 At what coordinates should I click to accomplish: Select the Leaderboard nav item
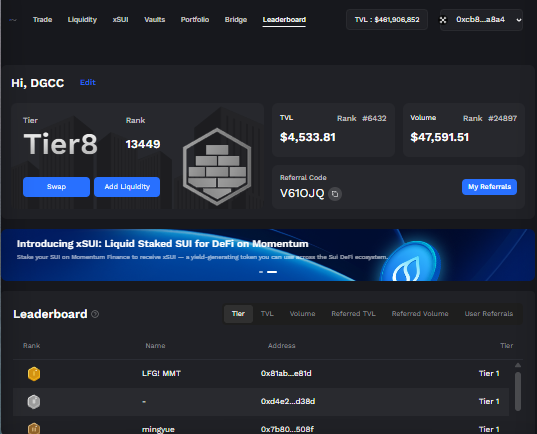click(284, 20)
